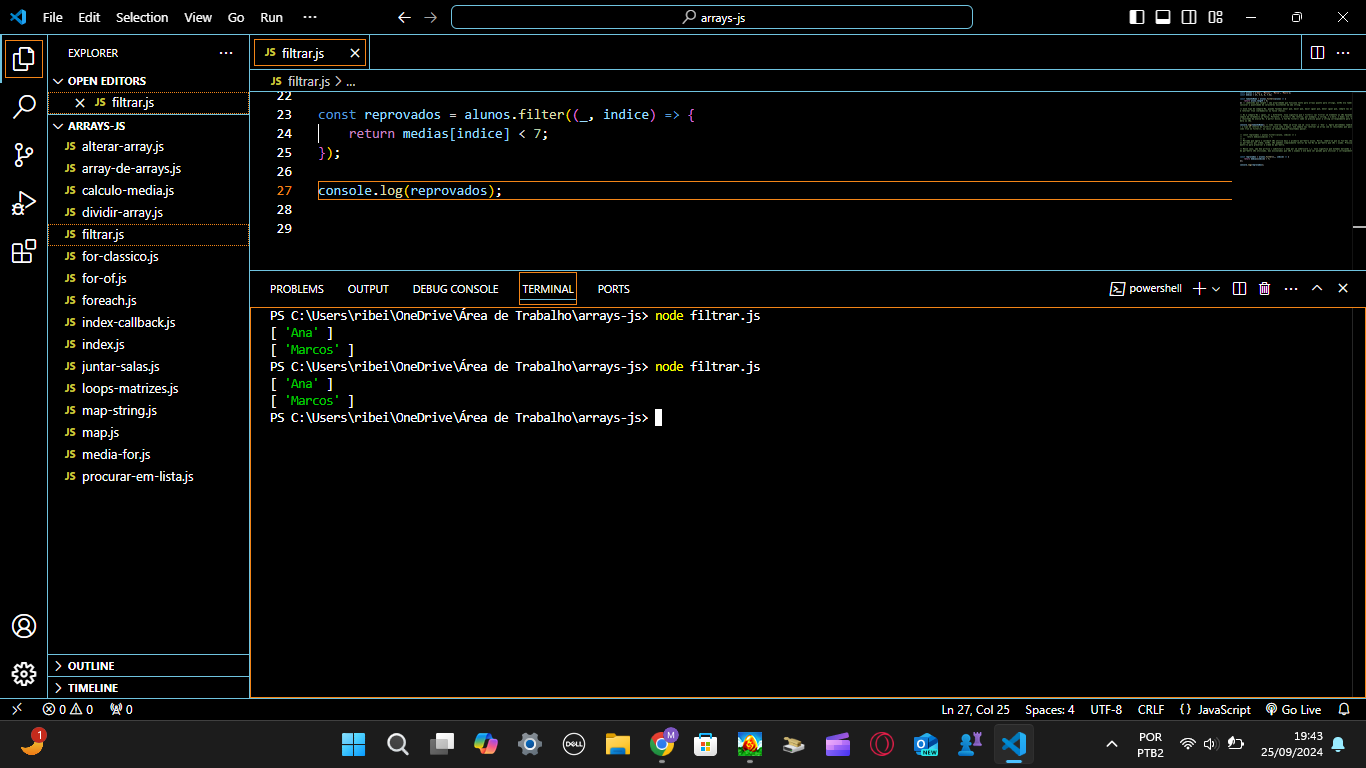The image size is (1366, 768).
Task: Close the filtrar.js editor tab
Action: point(355,53)
